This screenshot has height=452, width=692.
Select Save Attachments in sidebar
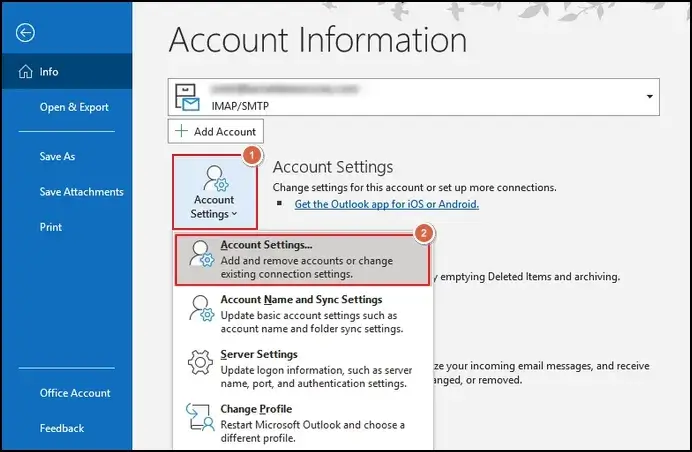pyautogui.click(x=82, y=192)
